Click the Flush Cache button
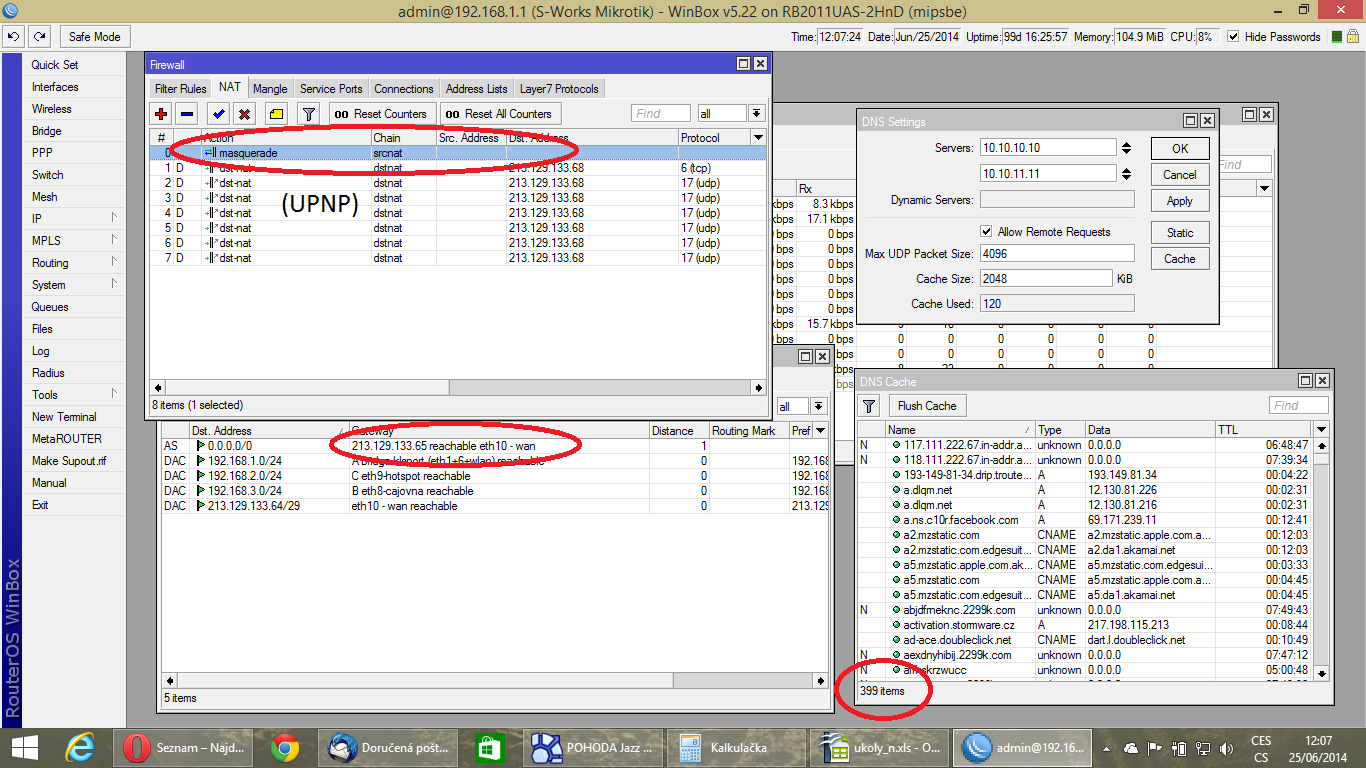The width and height of the screenshot is (1366, 768). point(927,406)
